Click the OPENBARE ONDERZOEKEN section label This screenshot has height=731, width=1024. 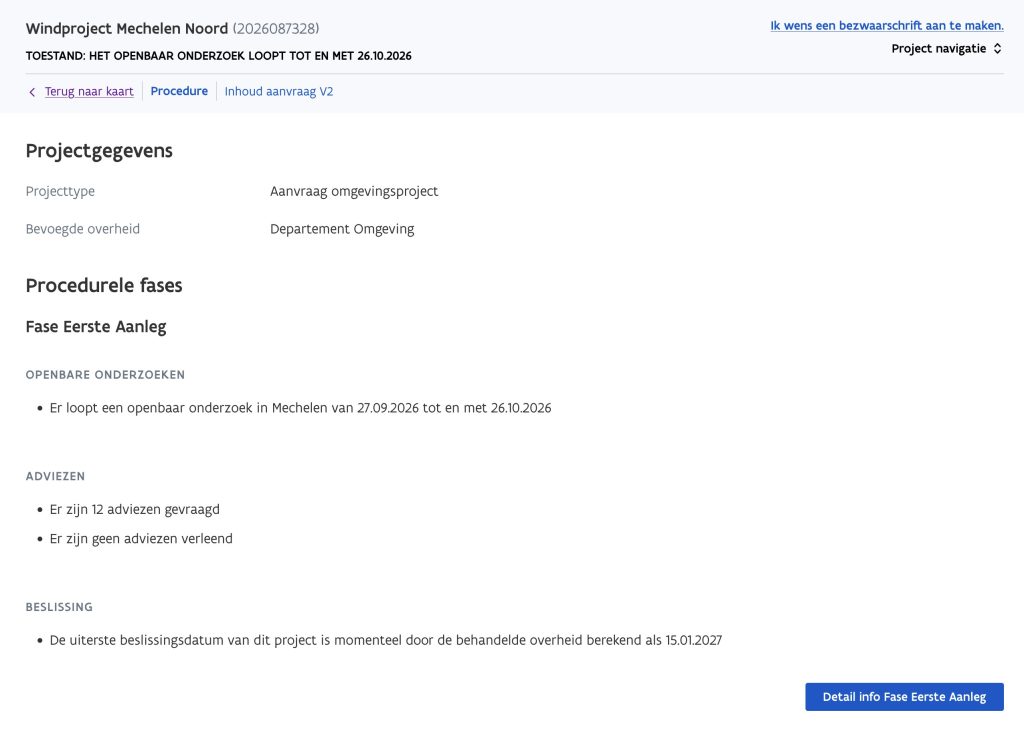pos(105,375)
